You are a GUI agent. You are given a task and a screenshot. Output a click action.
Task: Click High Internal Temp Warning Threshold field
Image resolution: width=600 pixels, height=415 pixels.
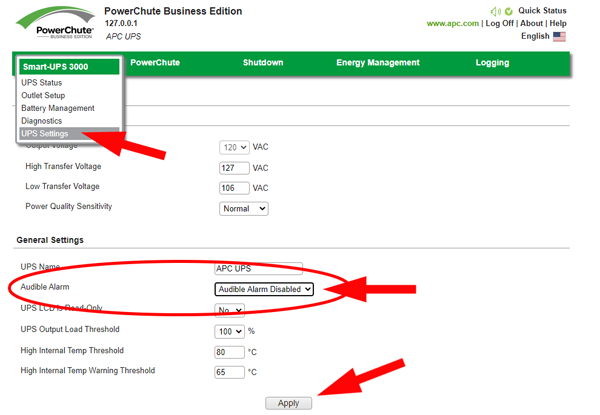tap(229, 372)
